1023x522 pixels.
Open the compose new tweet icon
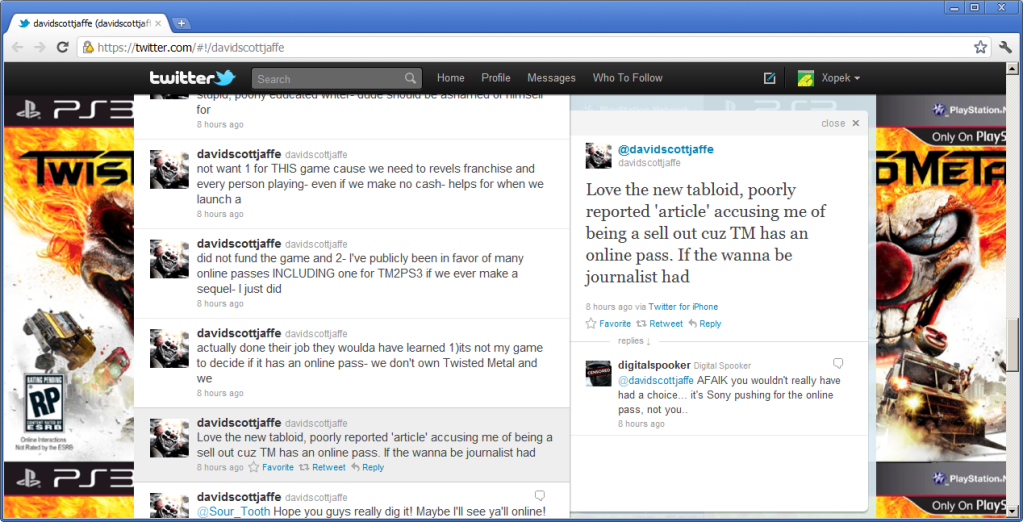pyautogui.click(x=769, y=78)
